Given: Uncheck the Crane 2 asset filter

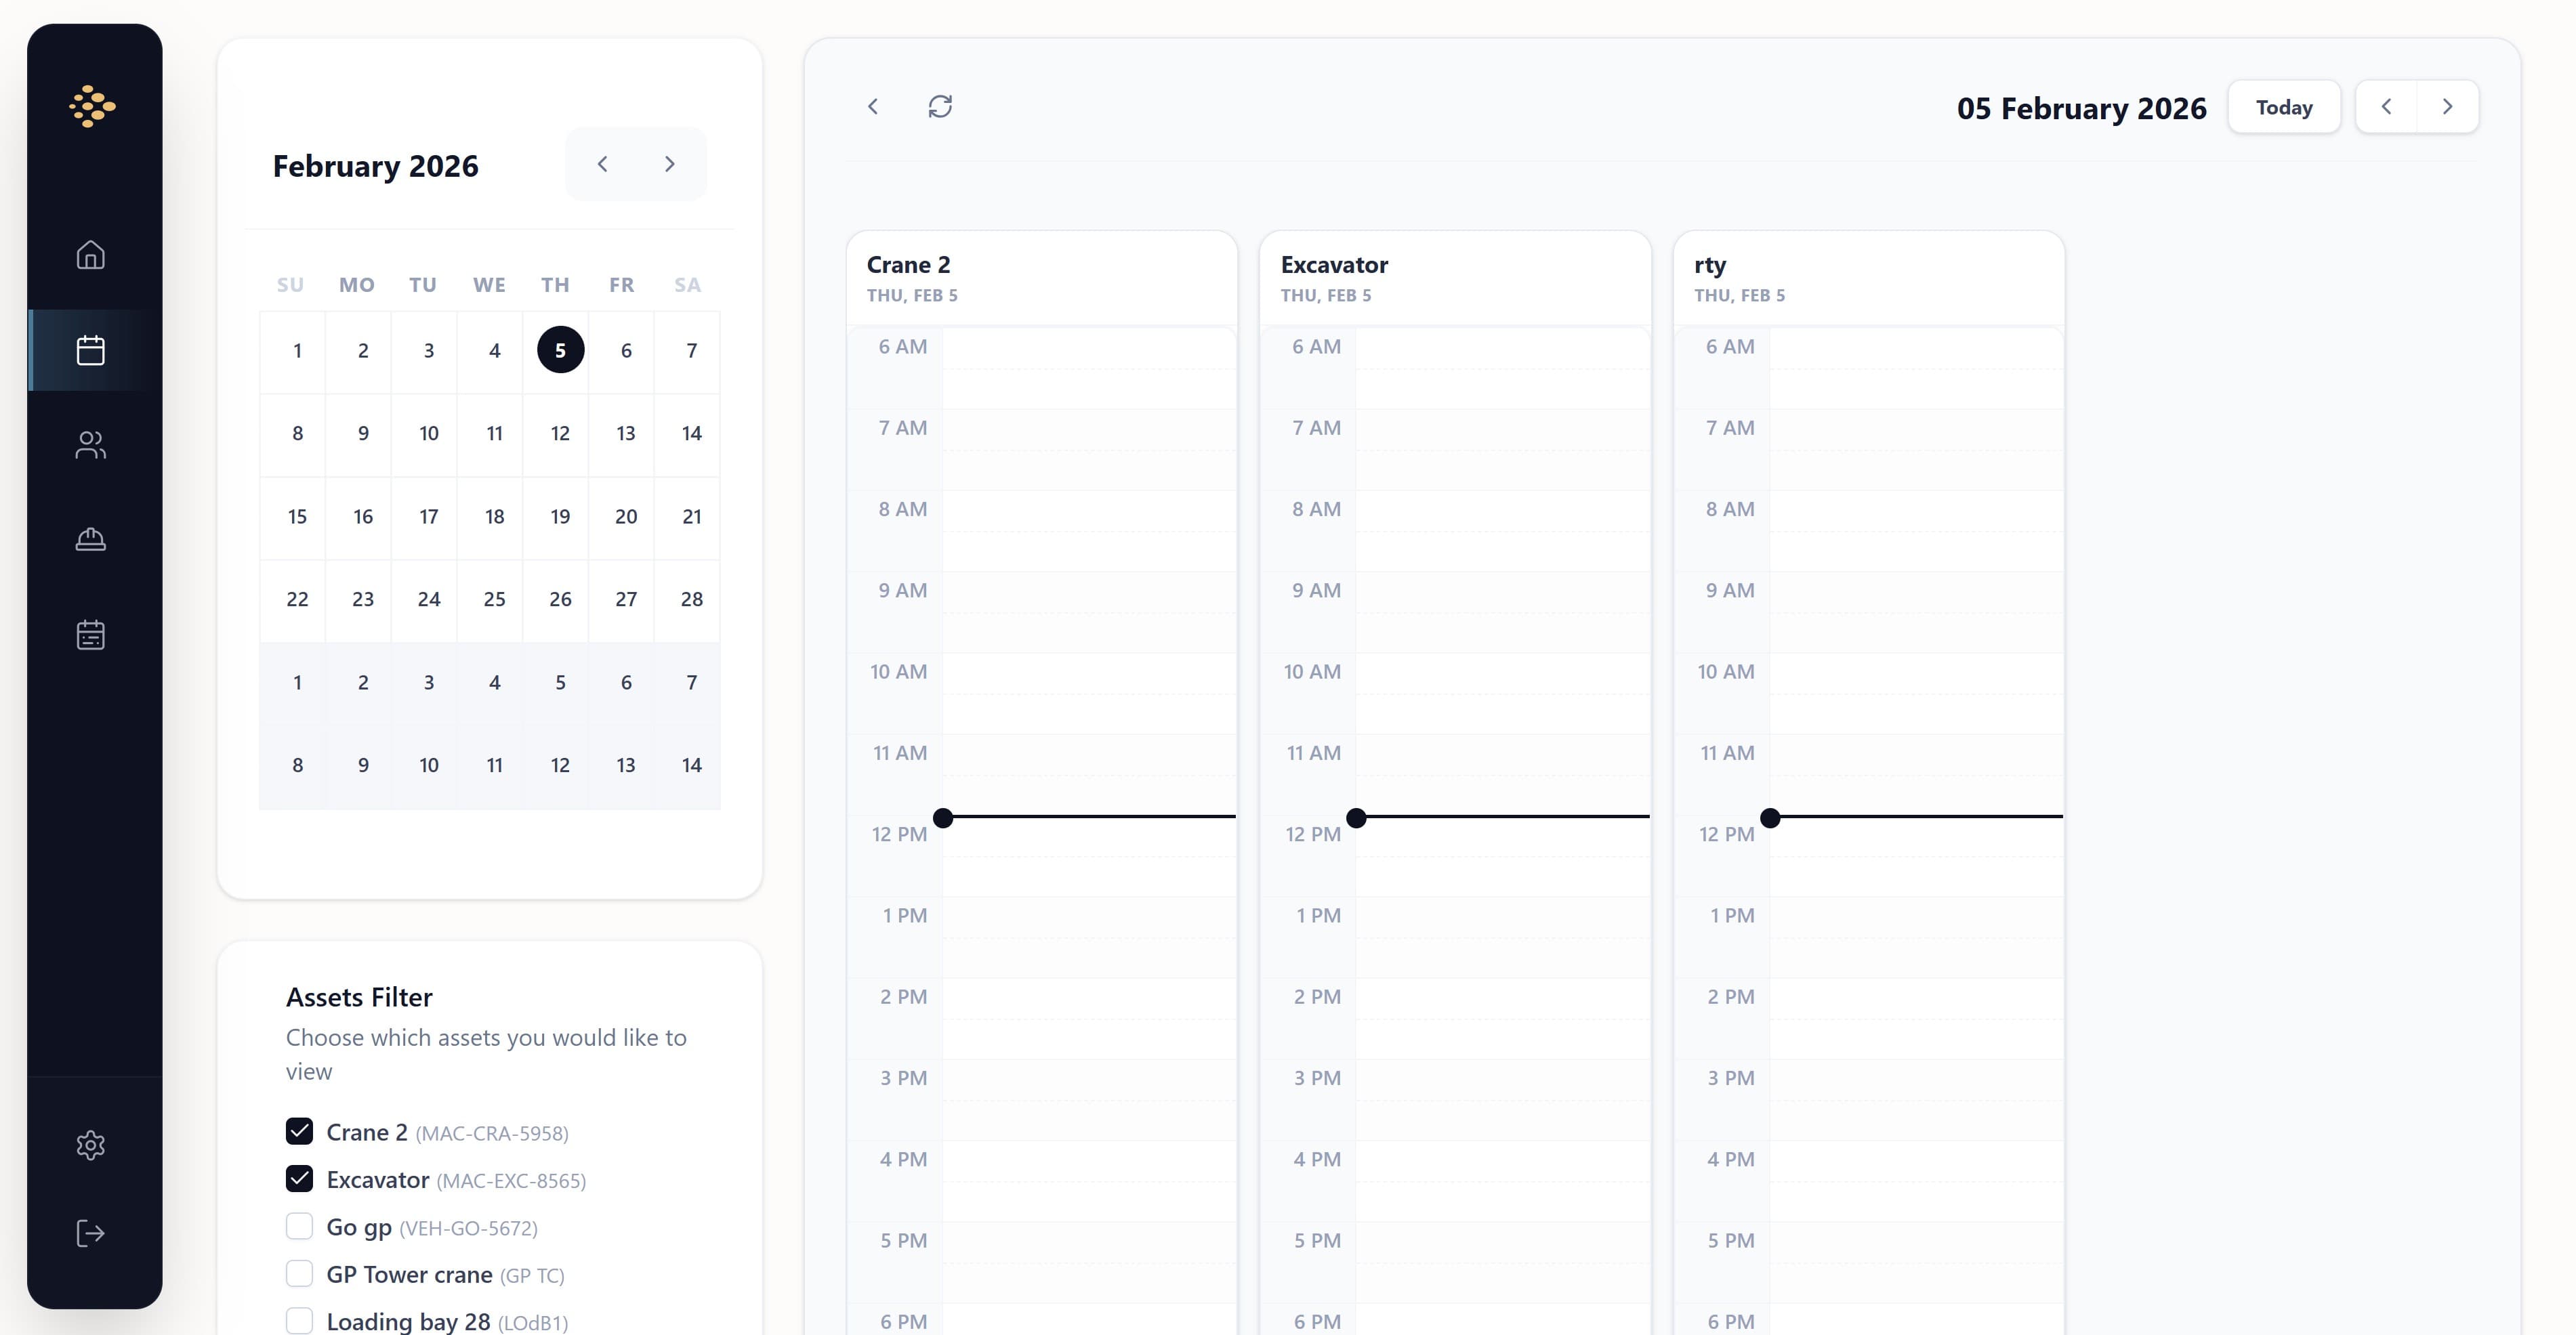Looking at the screenshot, I should point(299,1131).
